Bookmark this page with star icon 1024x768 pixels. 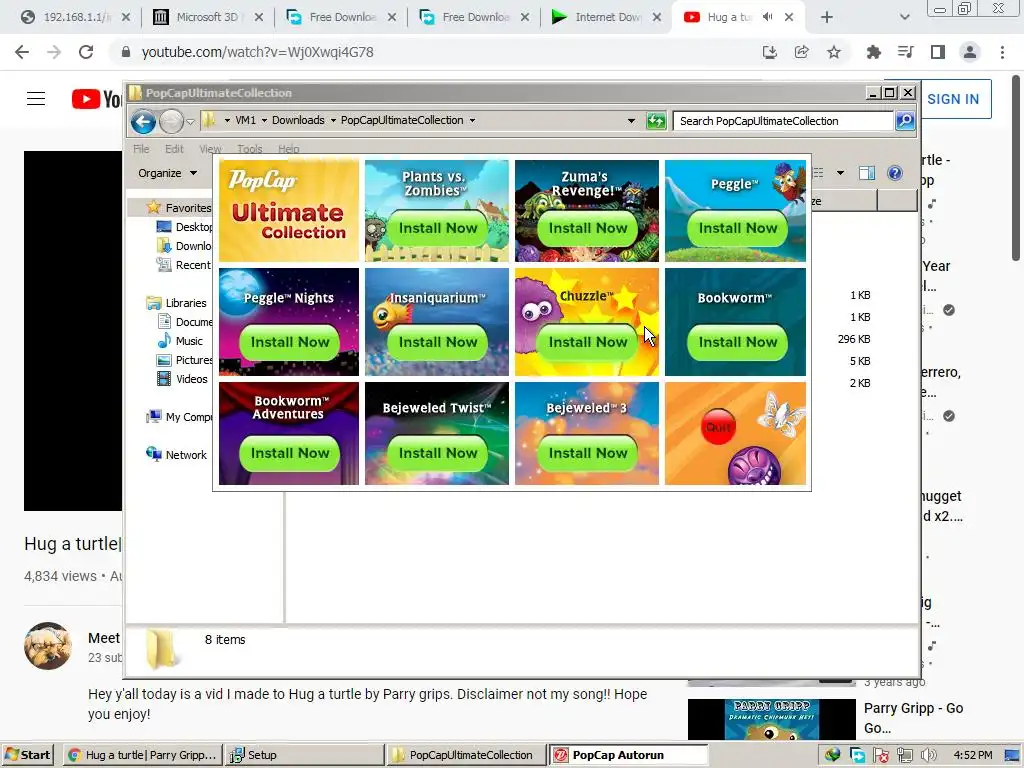833,52
